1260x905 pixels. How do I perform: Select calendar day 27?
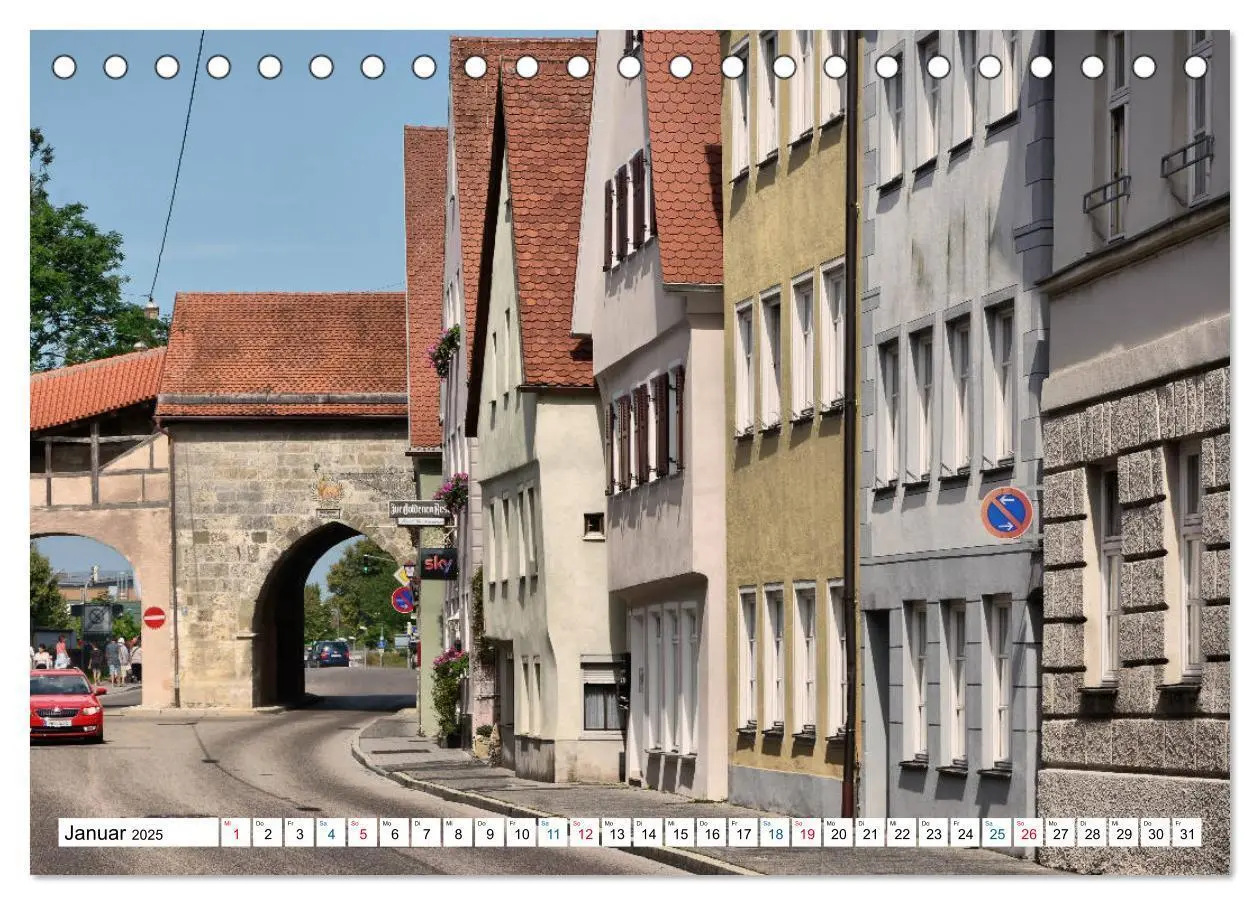tap(1061, 832)
